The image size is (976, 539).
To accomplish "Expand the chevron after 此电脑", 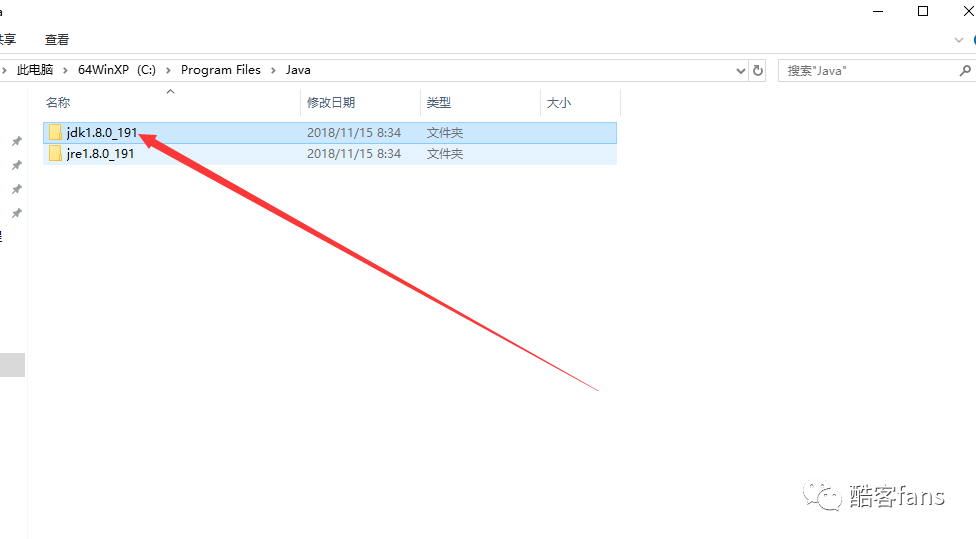I will [65, 70].
